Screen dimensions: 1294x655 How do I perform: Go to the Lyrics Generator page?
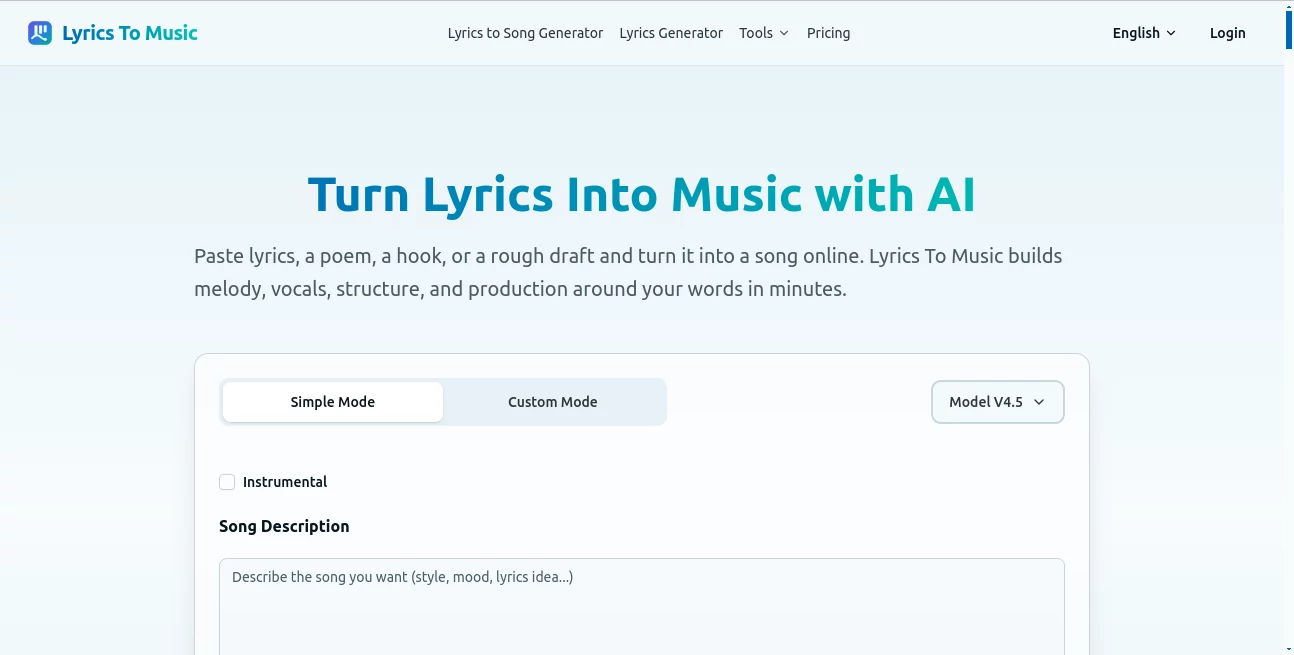click(x=671, y=33)
